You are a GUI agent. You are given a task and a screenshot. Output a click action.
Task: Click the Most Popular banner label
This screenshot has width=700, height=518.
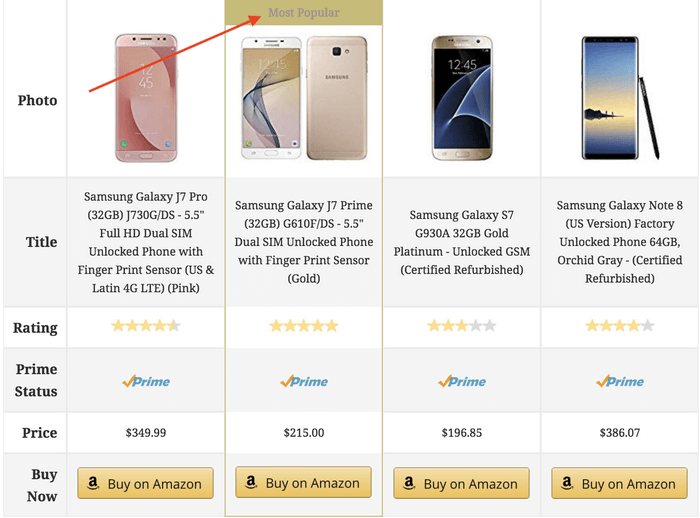[x=304, y=14]
